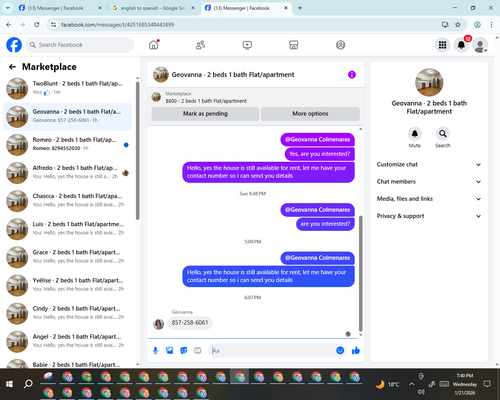
Task: Send a voice clip microphone icon
Action: click(x=155, y=350)
